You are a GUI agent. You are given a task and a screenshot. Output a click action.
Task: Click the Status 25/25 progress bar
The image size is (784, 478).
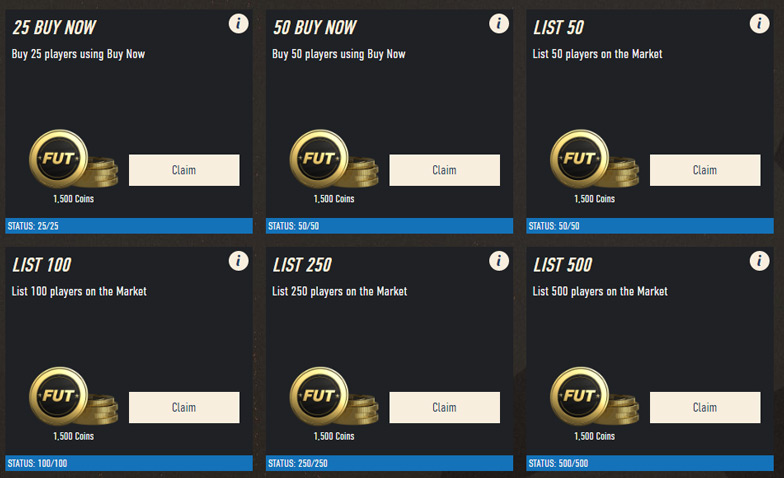[129, 226]
